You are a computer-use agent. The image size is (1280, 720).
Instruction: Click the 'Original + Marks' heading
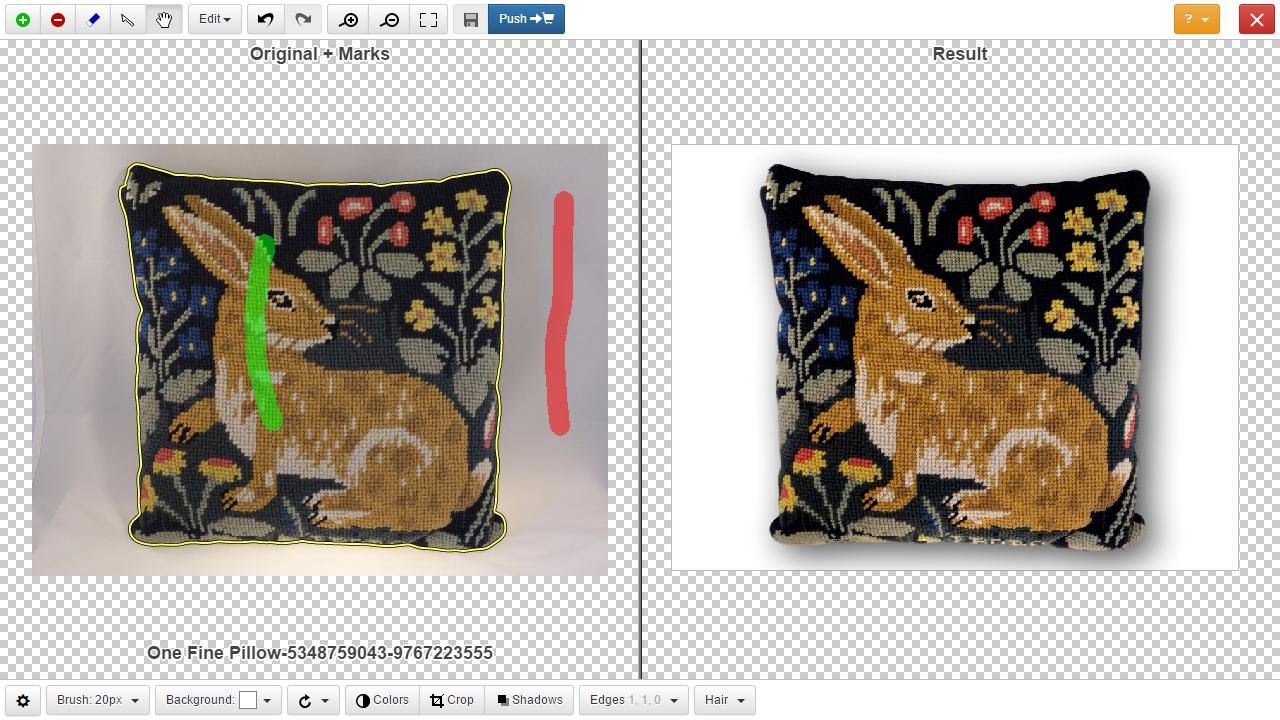click(320, 54)
